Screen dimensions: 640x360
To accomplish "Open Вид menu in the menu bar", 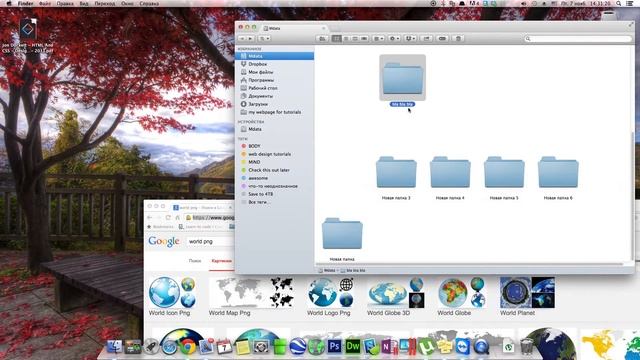I will (84, 3).
